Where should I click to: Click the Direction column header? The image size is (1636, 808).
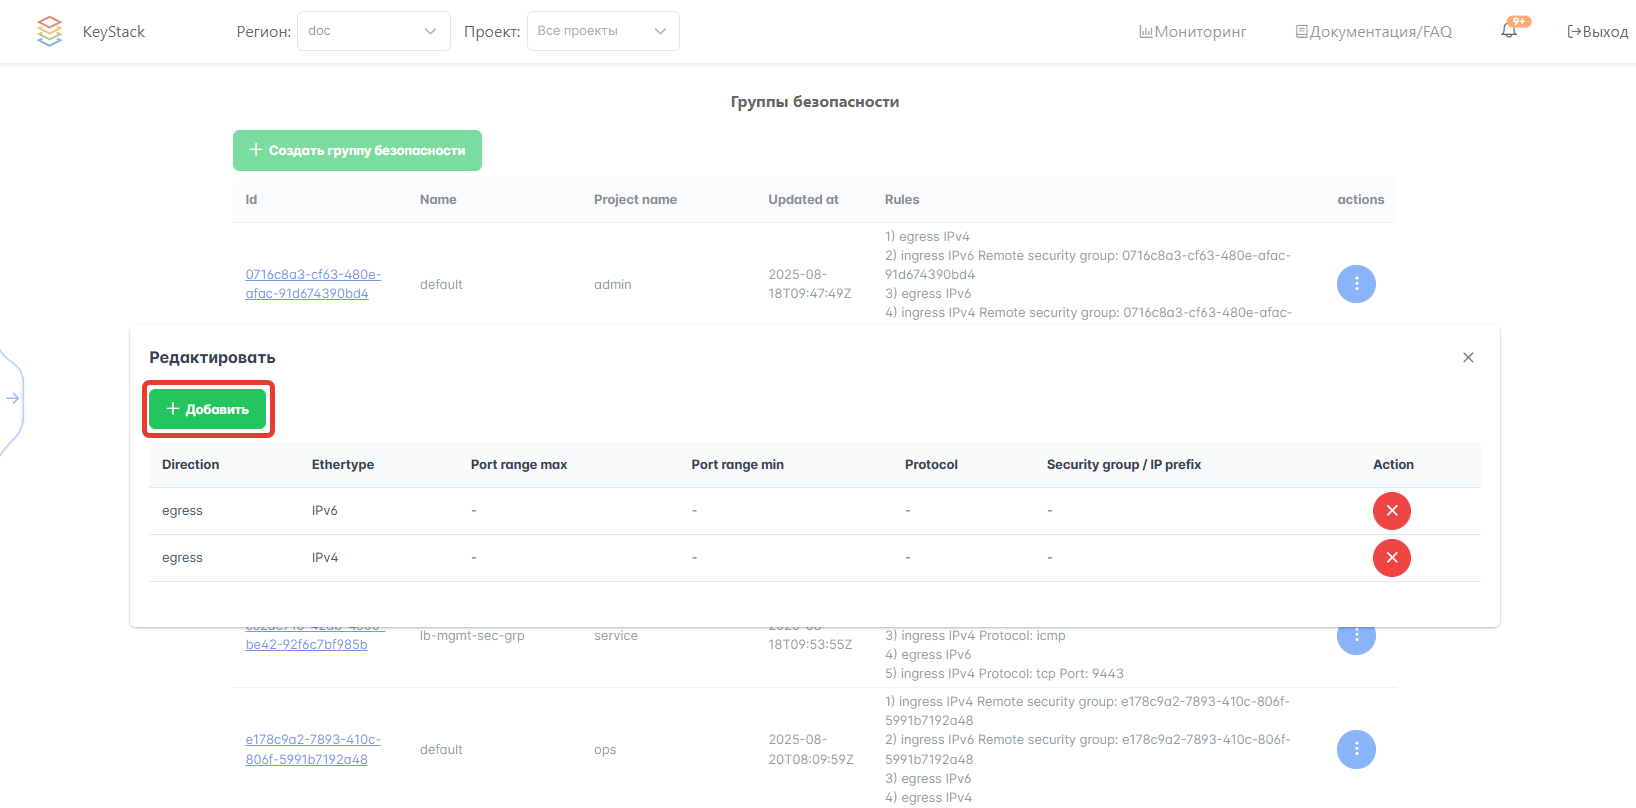click(190, 465)
